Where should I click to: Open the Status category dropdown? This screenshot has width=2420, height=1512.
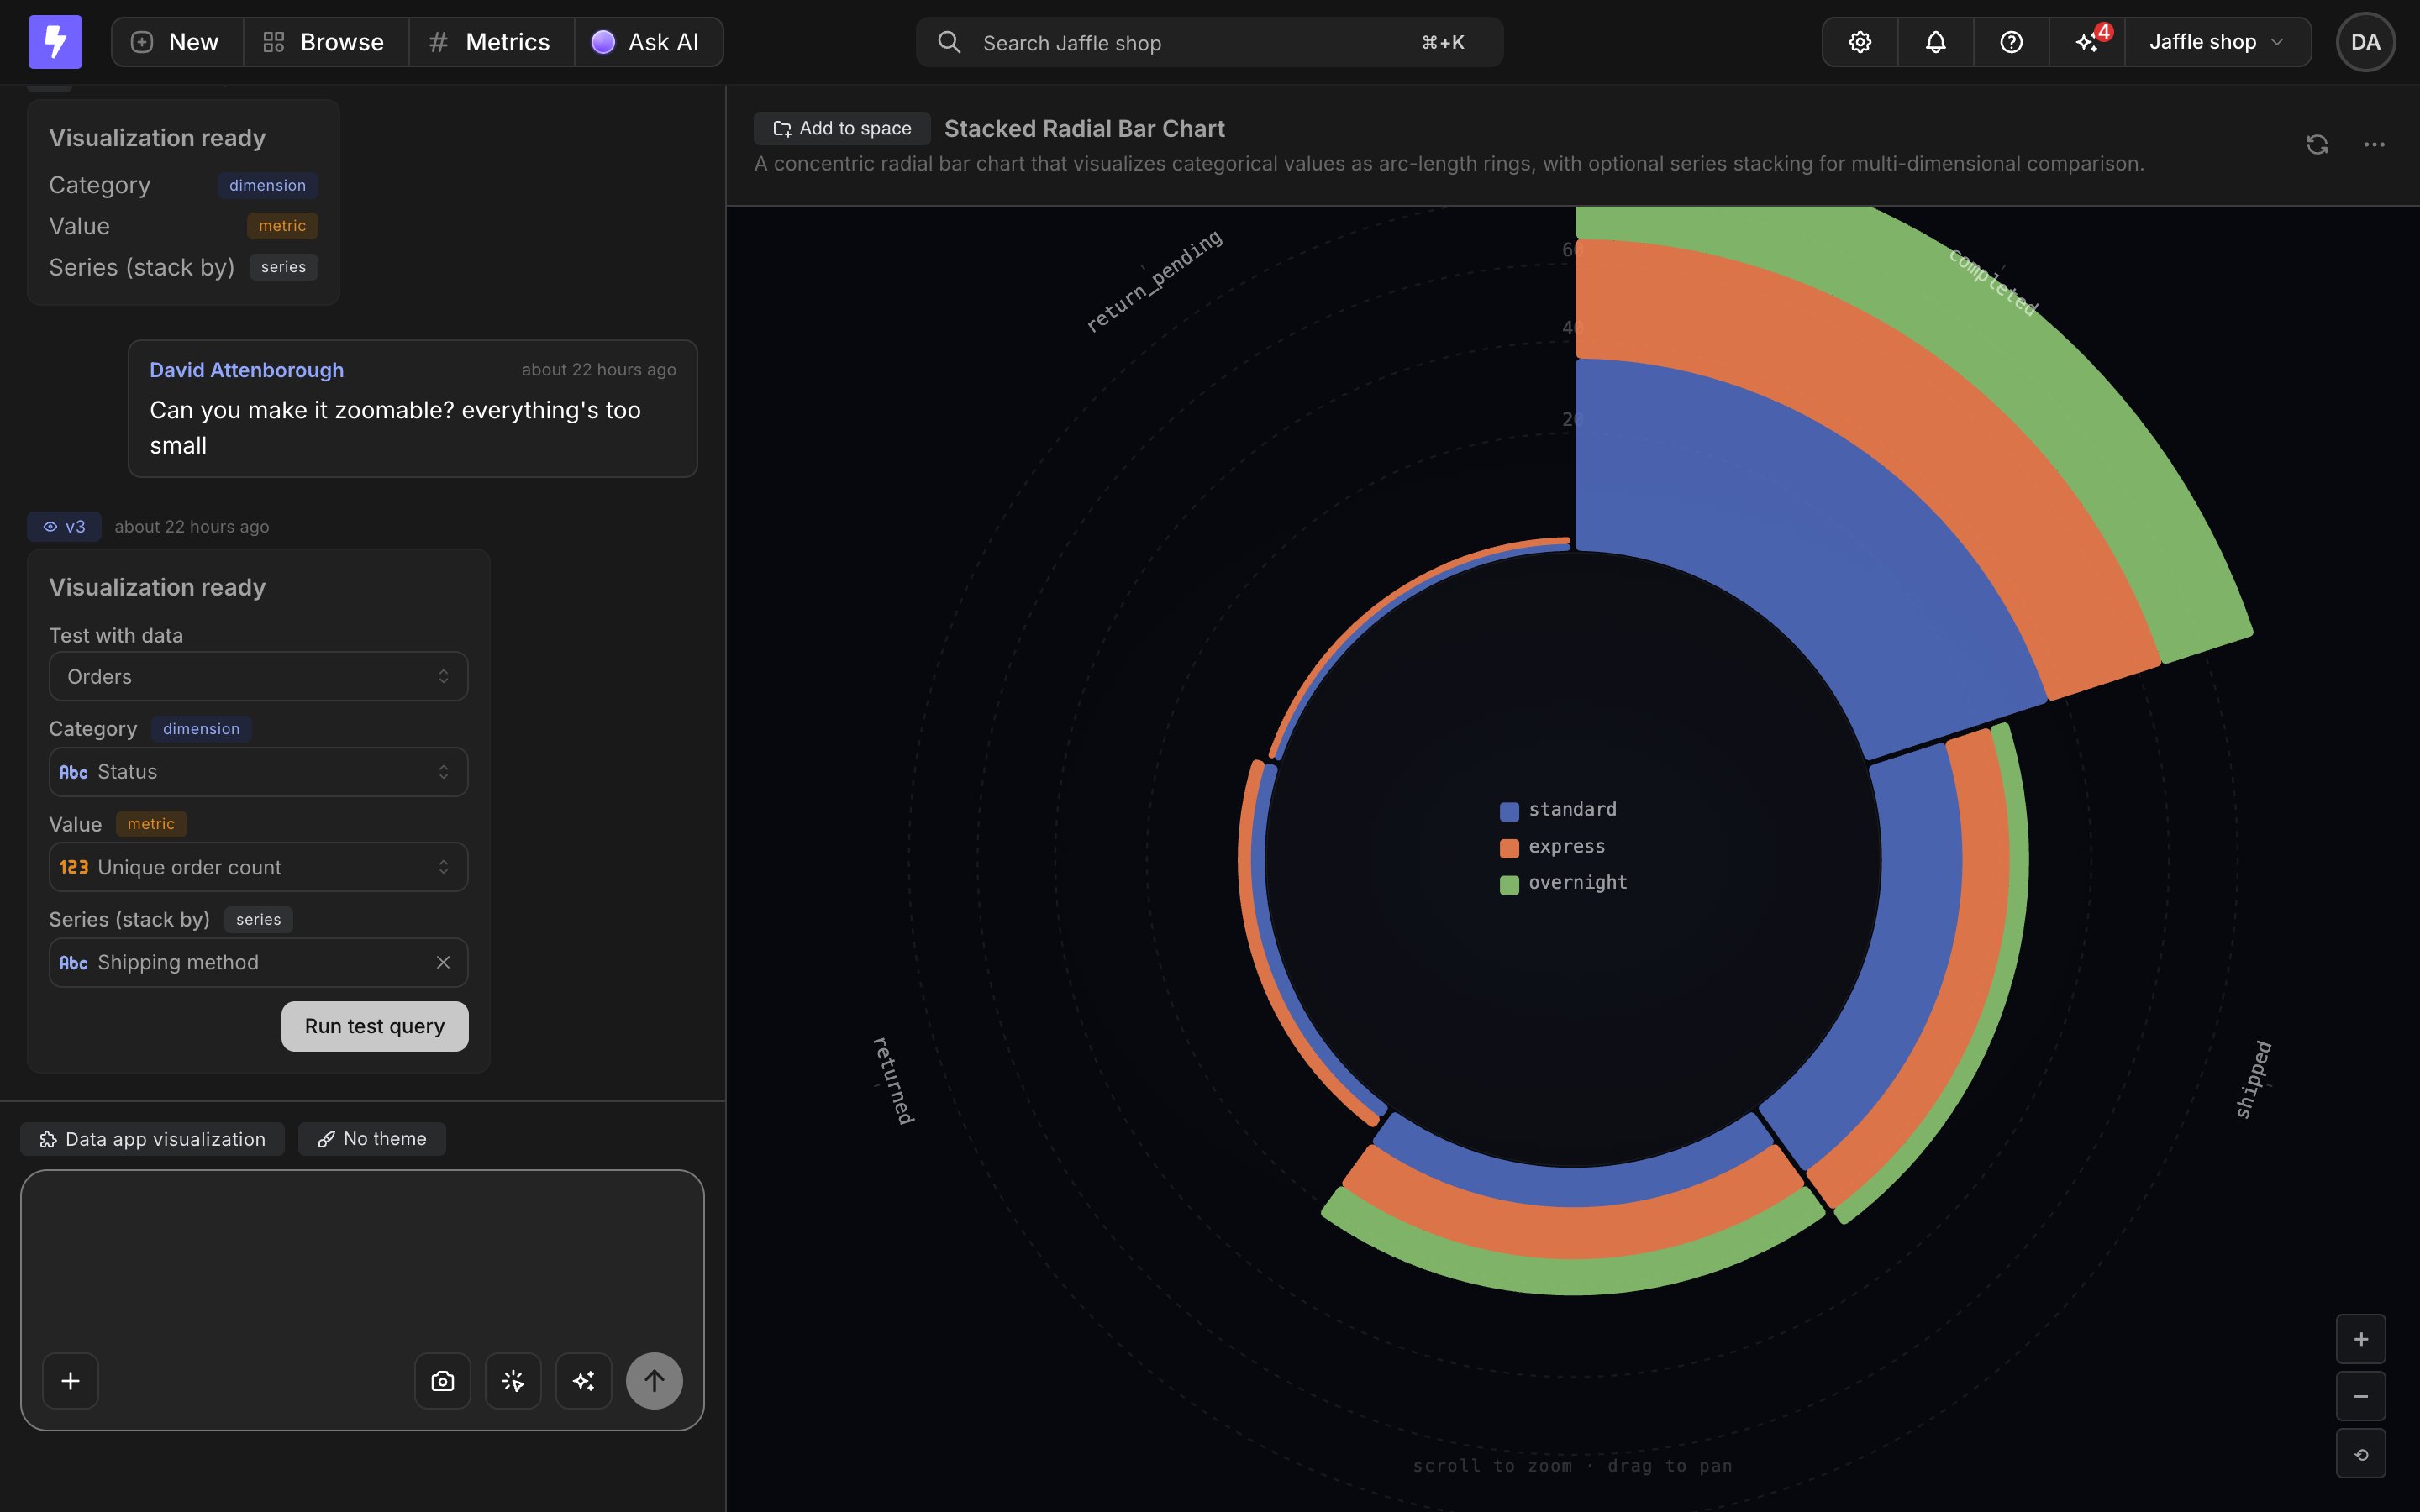tap(258, 772)
